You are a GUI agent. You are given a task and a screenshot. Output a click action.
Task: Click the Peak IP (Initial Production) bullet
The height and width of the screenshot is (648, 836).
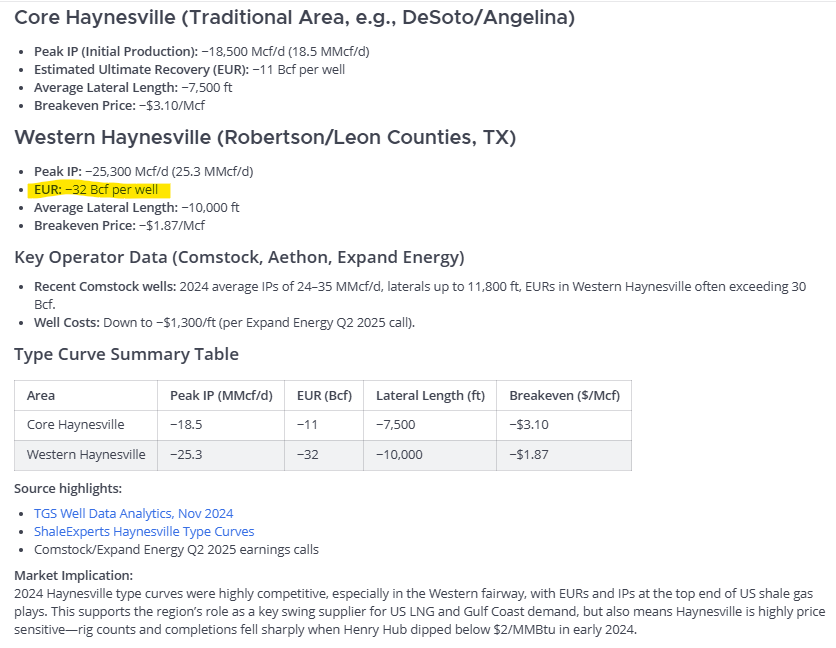pos(202,51)
